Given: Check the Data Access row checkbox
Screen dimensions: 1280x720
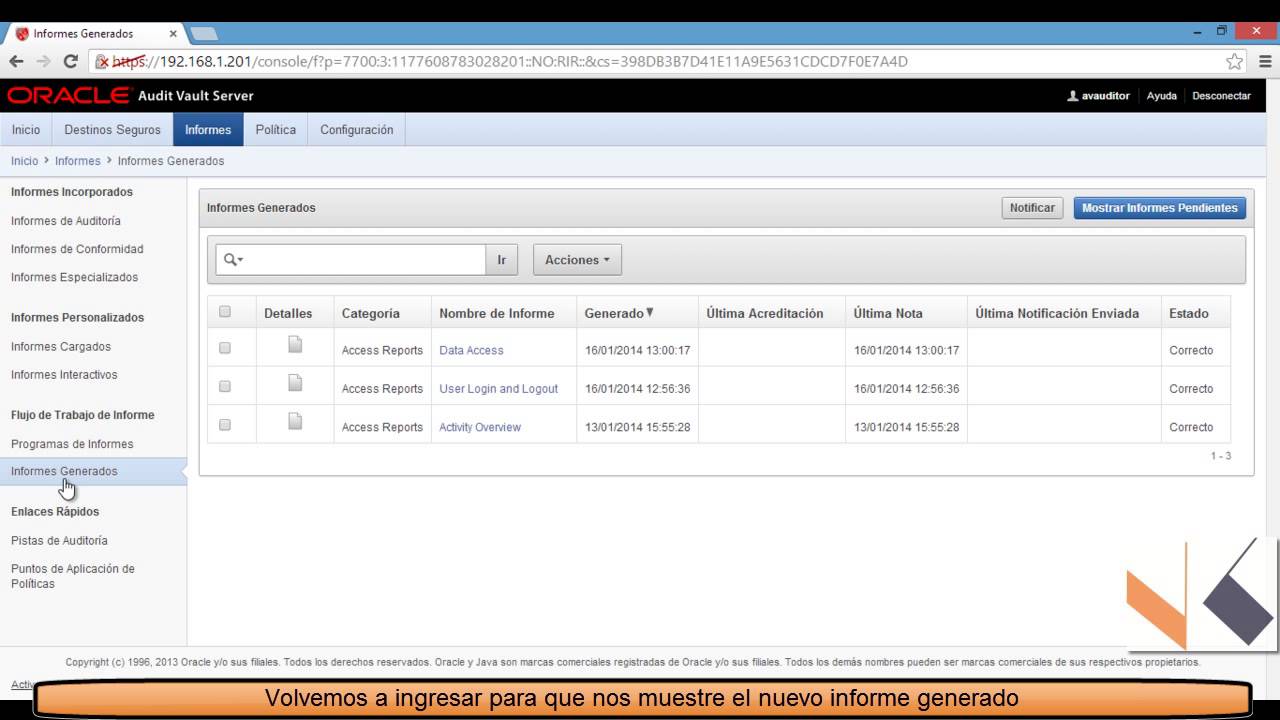Looking at the screenshot, I should pos(225,348).
